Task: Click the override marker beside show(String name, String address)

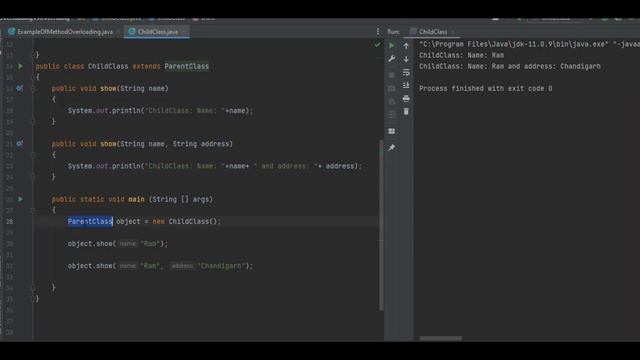Action: click(x=20, y=144)
